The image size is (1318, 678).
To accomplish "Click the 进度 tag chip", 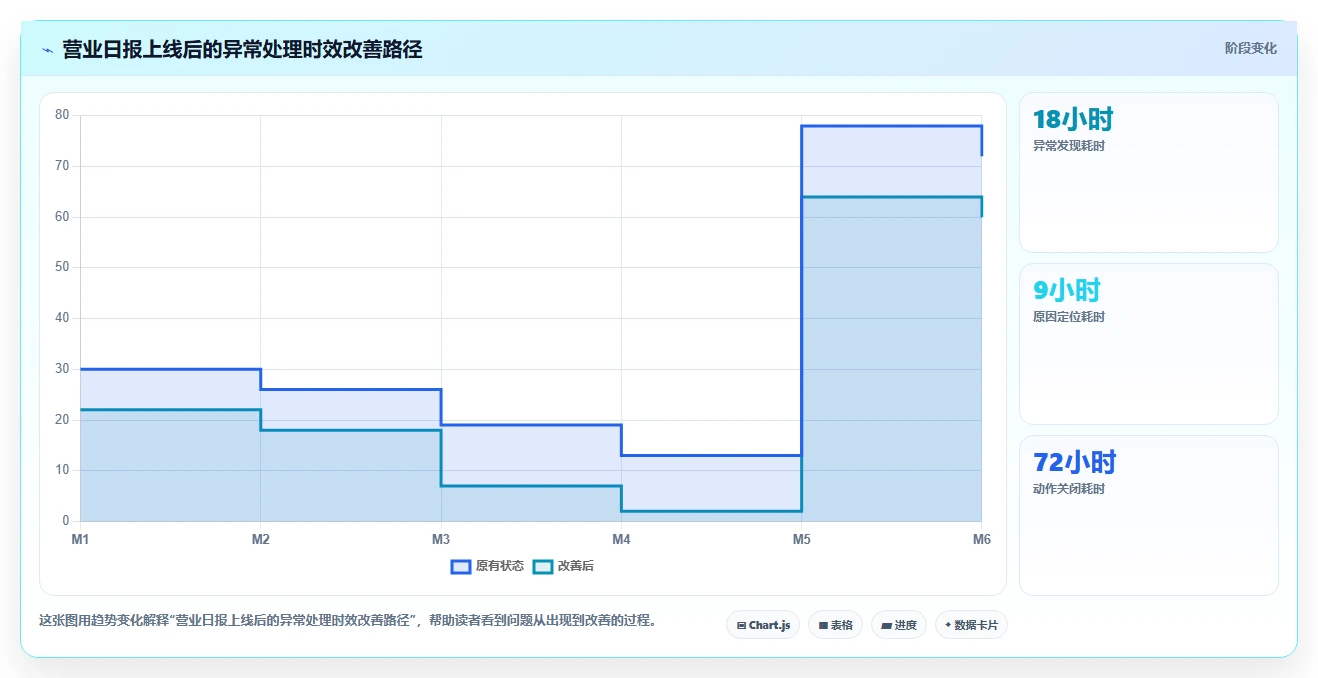I will 899,625.
